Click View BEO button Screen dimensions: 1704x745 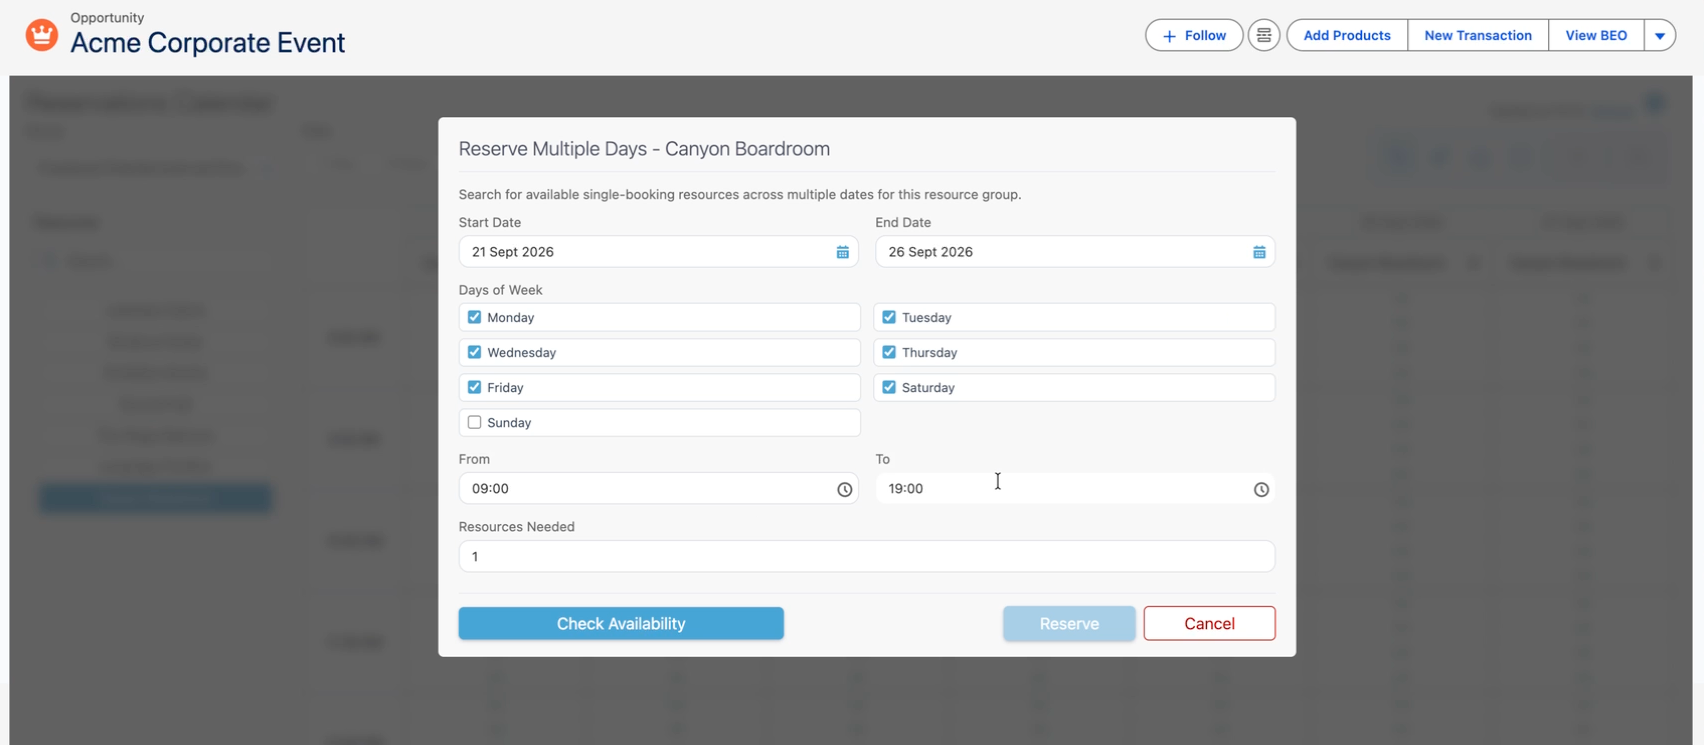(1596, 35)
